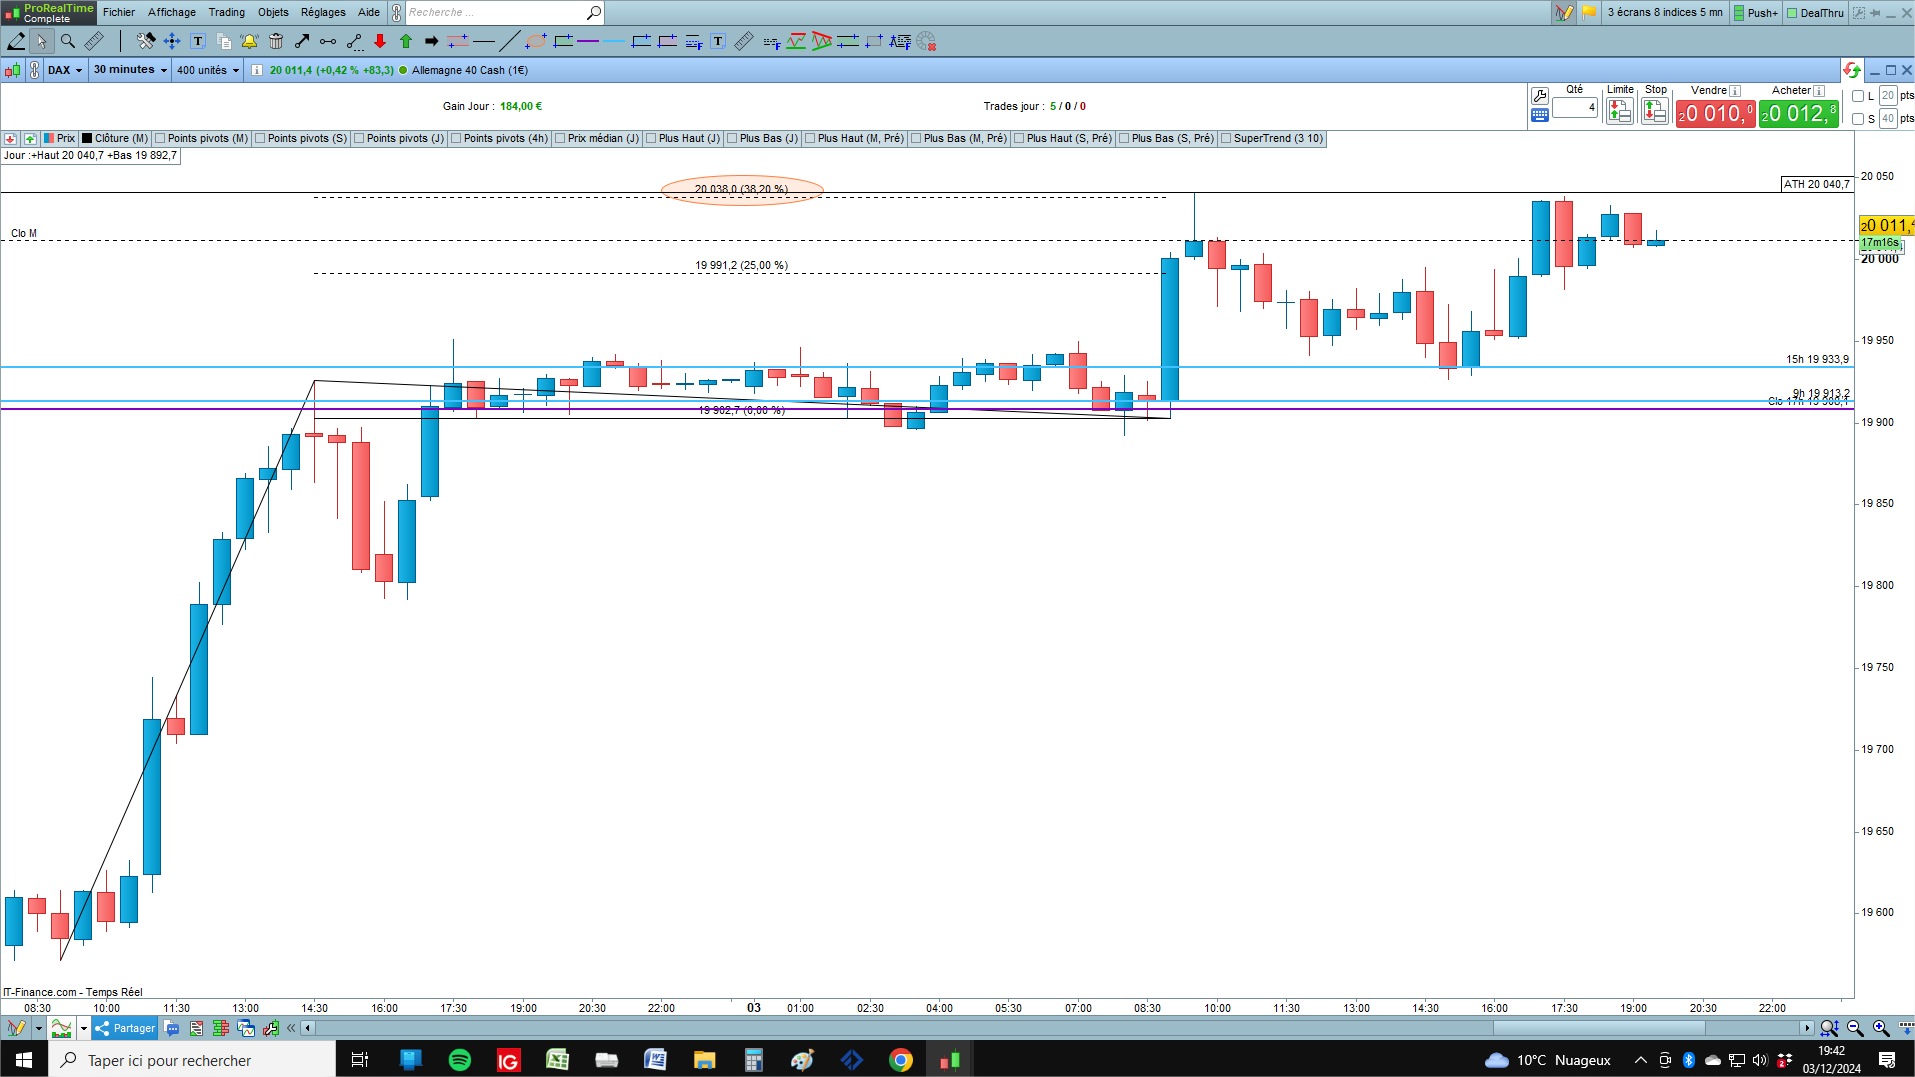The width and height of the screenshot is (1915, 1077).
Task: Click the alert bell icon
Action: [x=249, y=41]
